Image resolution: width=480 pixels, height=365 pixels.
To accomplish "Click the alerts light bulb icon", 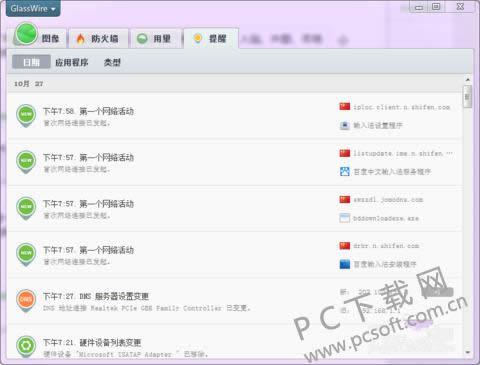I will 198,38.
